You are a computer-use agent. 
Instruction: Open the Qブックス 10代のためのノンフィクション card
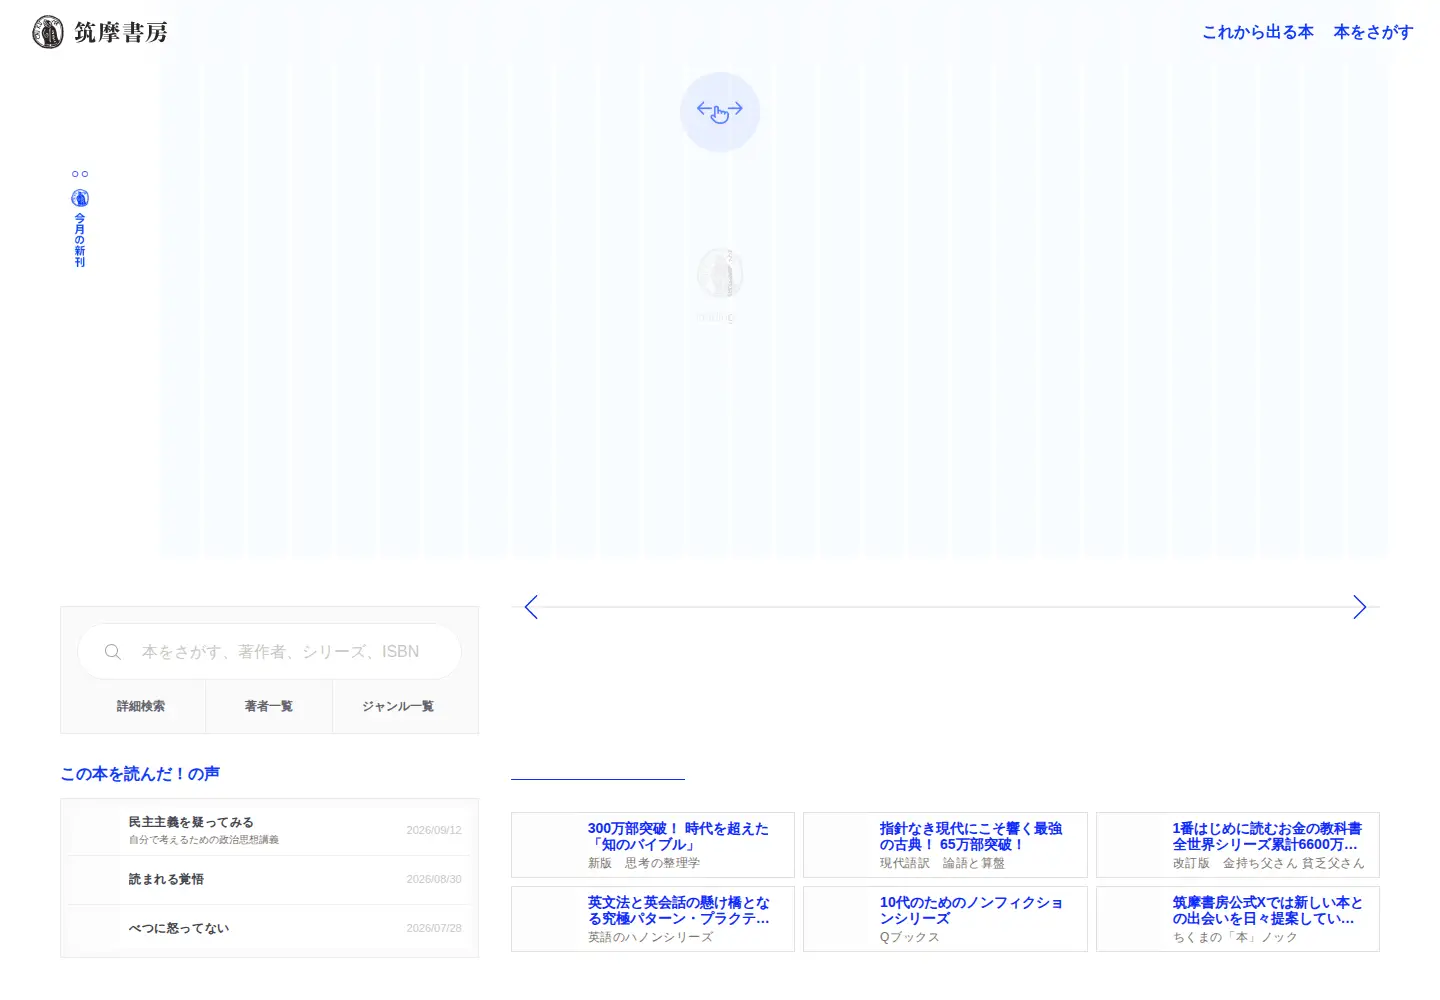coord(945,919)
